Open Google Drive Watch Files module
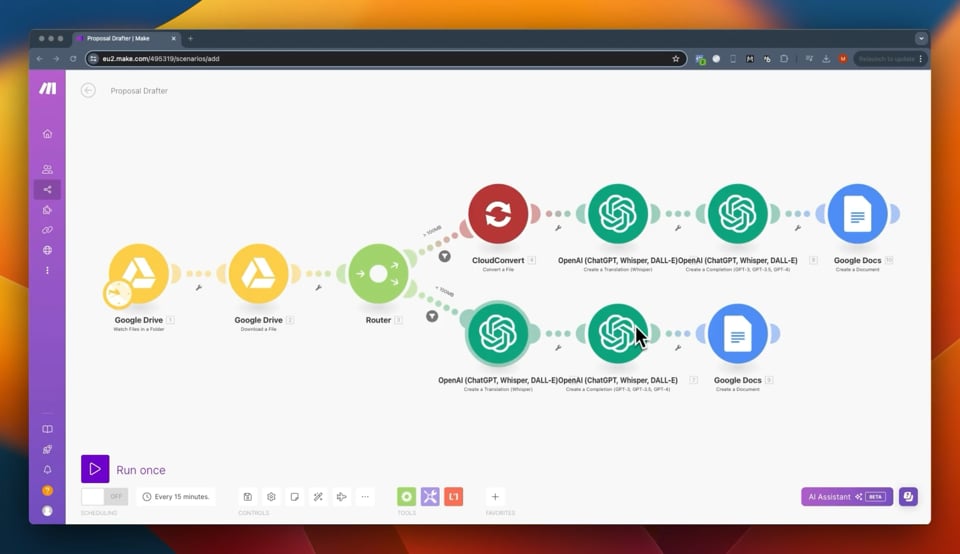Viewport: 960px width, 554px height. click(139, 274)
